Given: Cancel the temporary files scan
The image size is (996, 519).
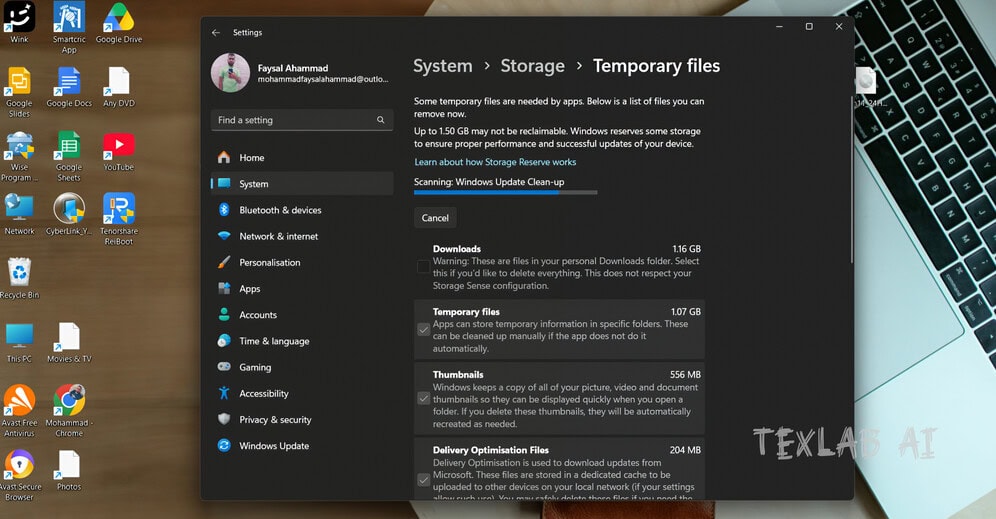Looking at the screenshot, I should pos(435,218).
